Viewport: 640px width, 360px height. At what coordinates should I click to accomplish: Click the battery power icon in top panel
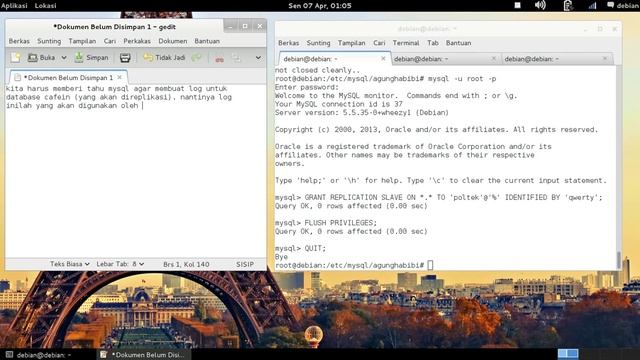click(x=568, y=5)
